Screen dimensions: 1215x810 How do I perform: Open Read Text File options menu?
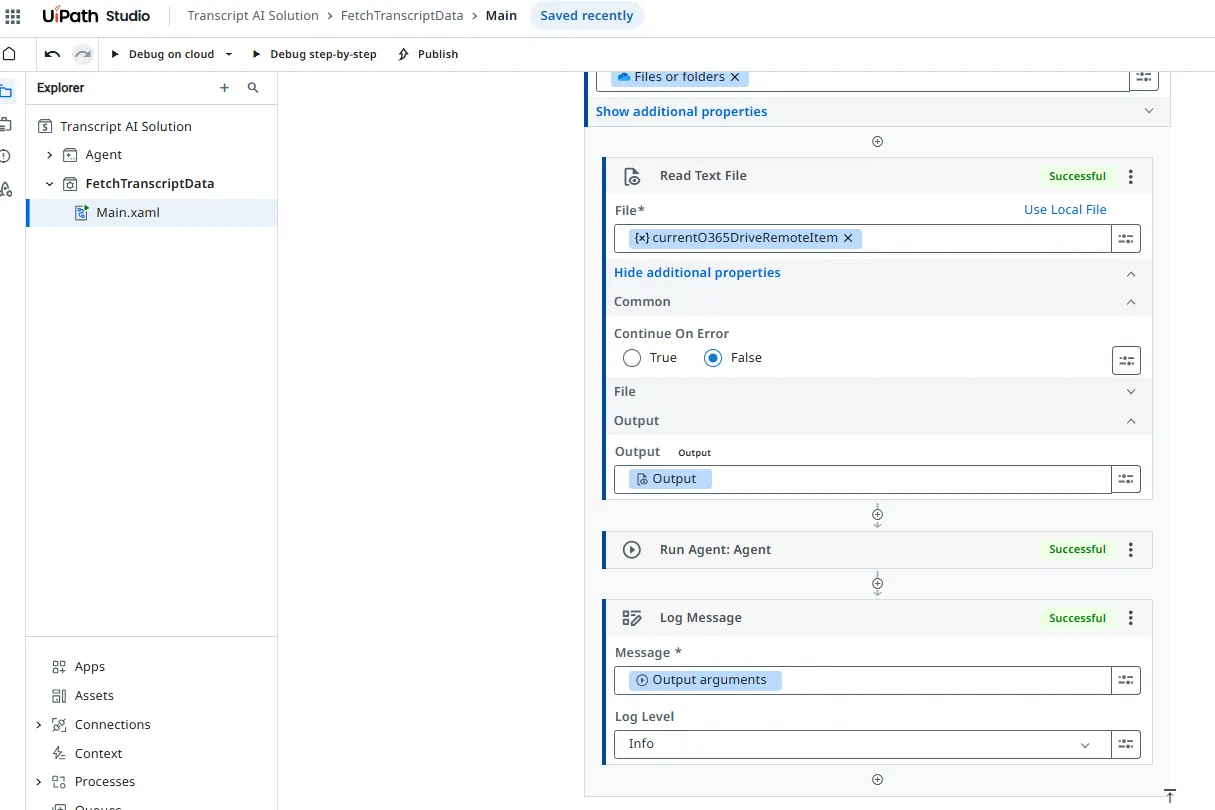[x=1131, y=177]
